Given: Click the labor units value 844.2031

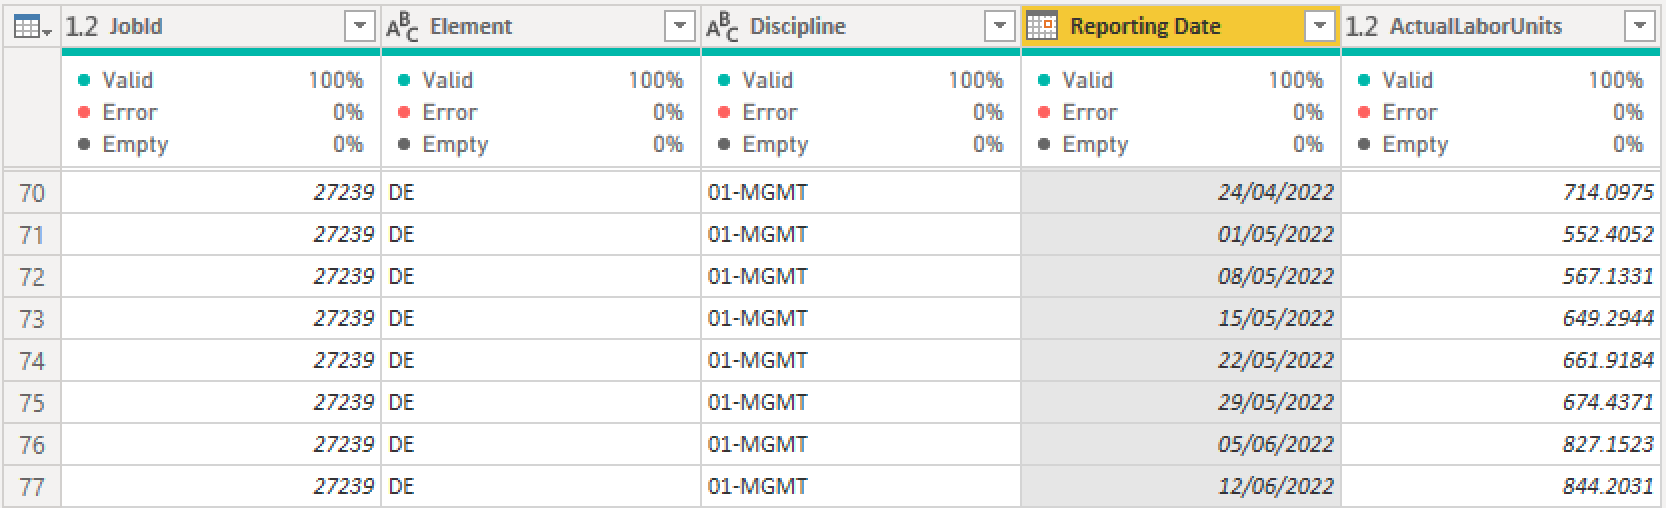Looking at the screenshot, I should click(x=1501, y=486).
